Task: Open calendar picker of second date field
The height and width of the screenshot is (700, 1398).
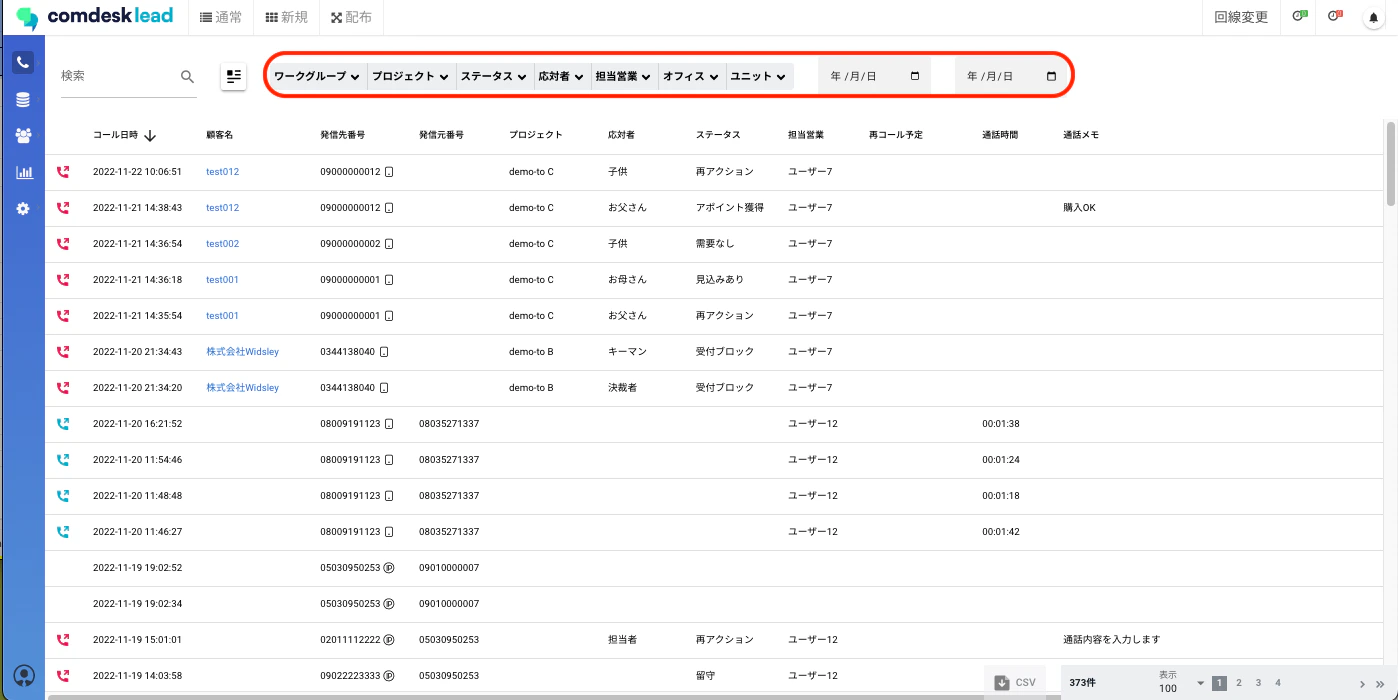Action: click(x=1051, y=76)
